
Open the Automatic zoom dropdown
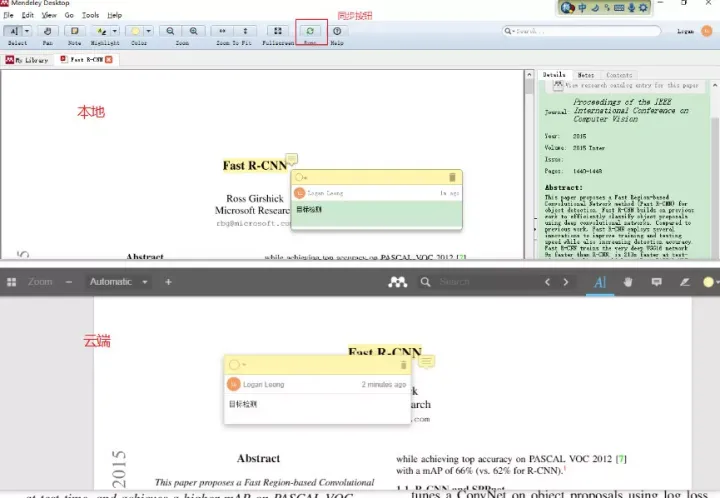[x=118, y=282]
